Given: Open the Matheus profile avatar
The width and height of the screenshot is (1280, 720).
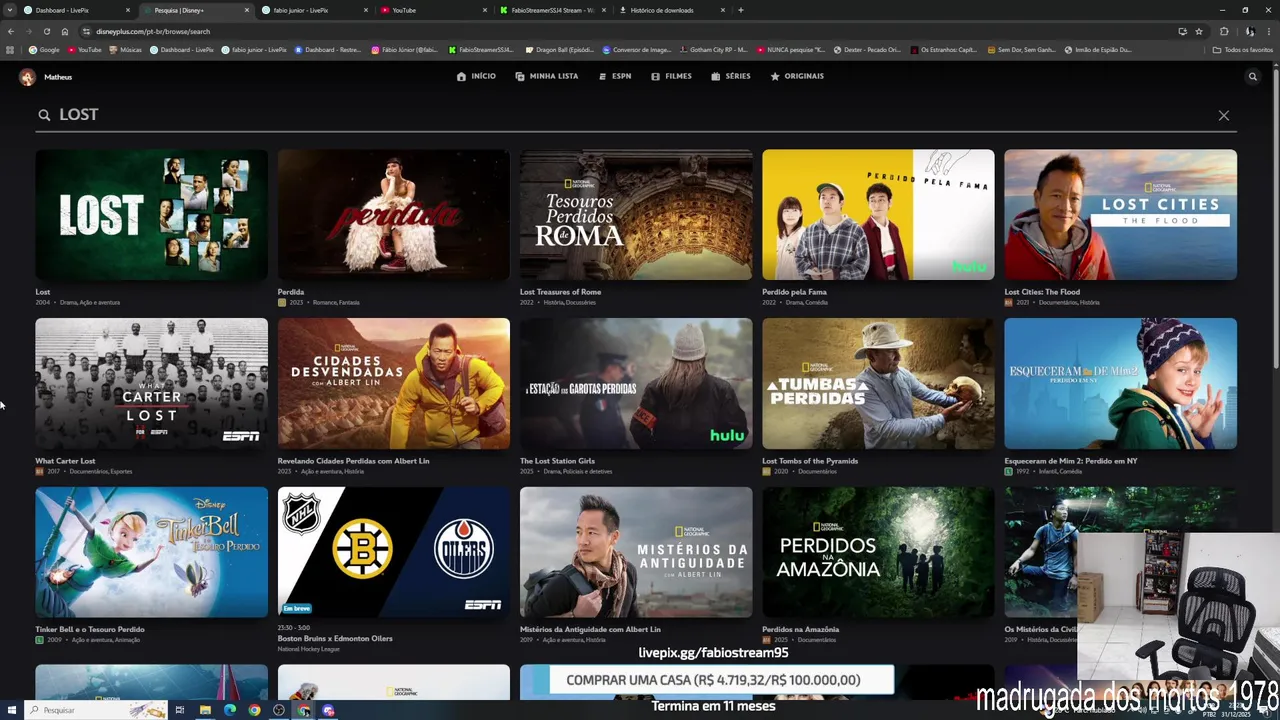Looking at the screenshot, I should [x=27, y=77].
